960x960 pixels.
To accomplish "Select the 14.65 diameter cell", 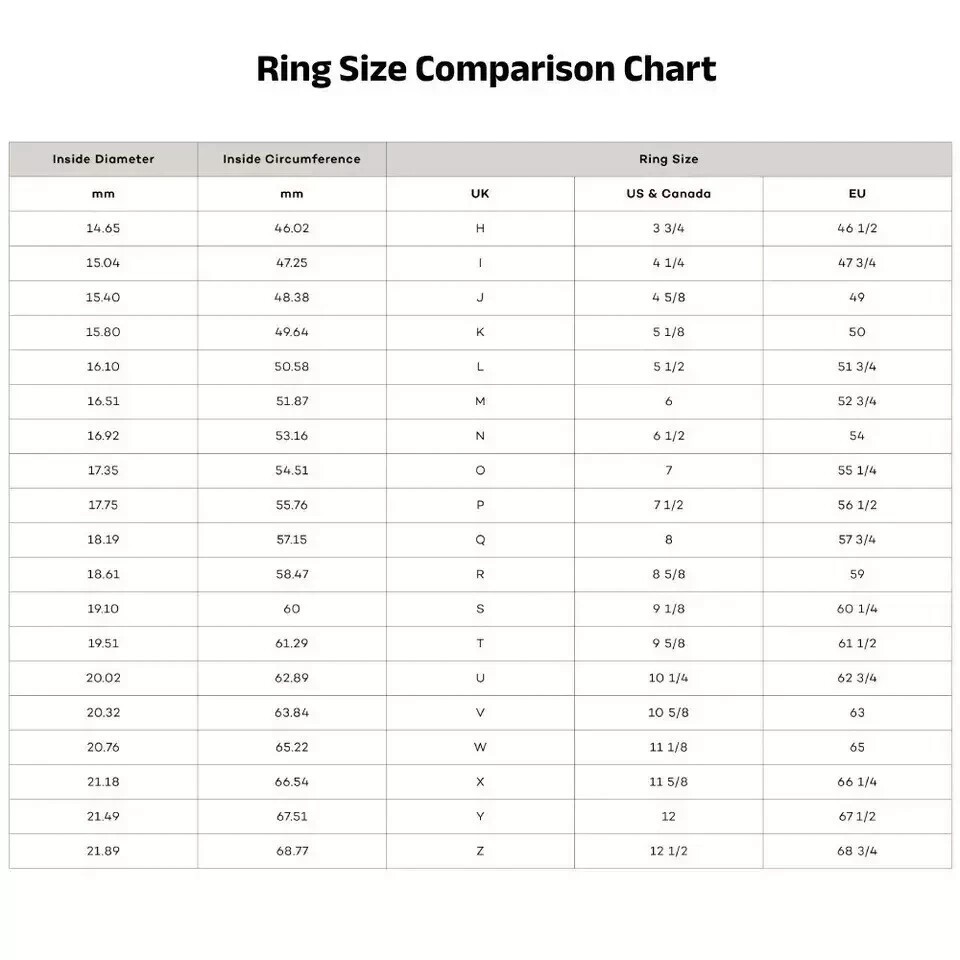I will 103,228.
